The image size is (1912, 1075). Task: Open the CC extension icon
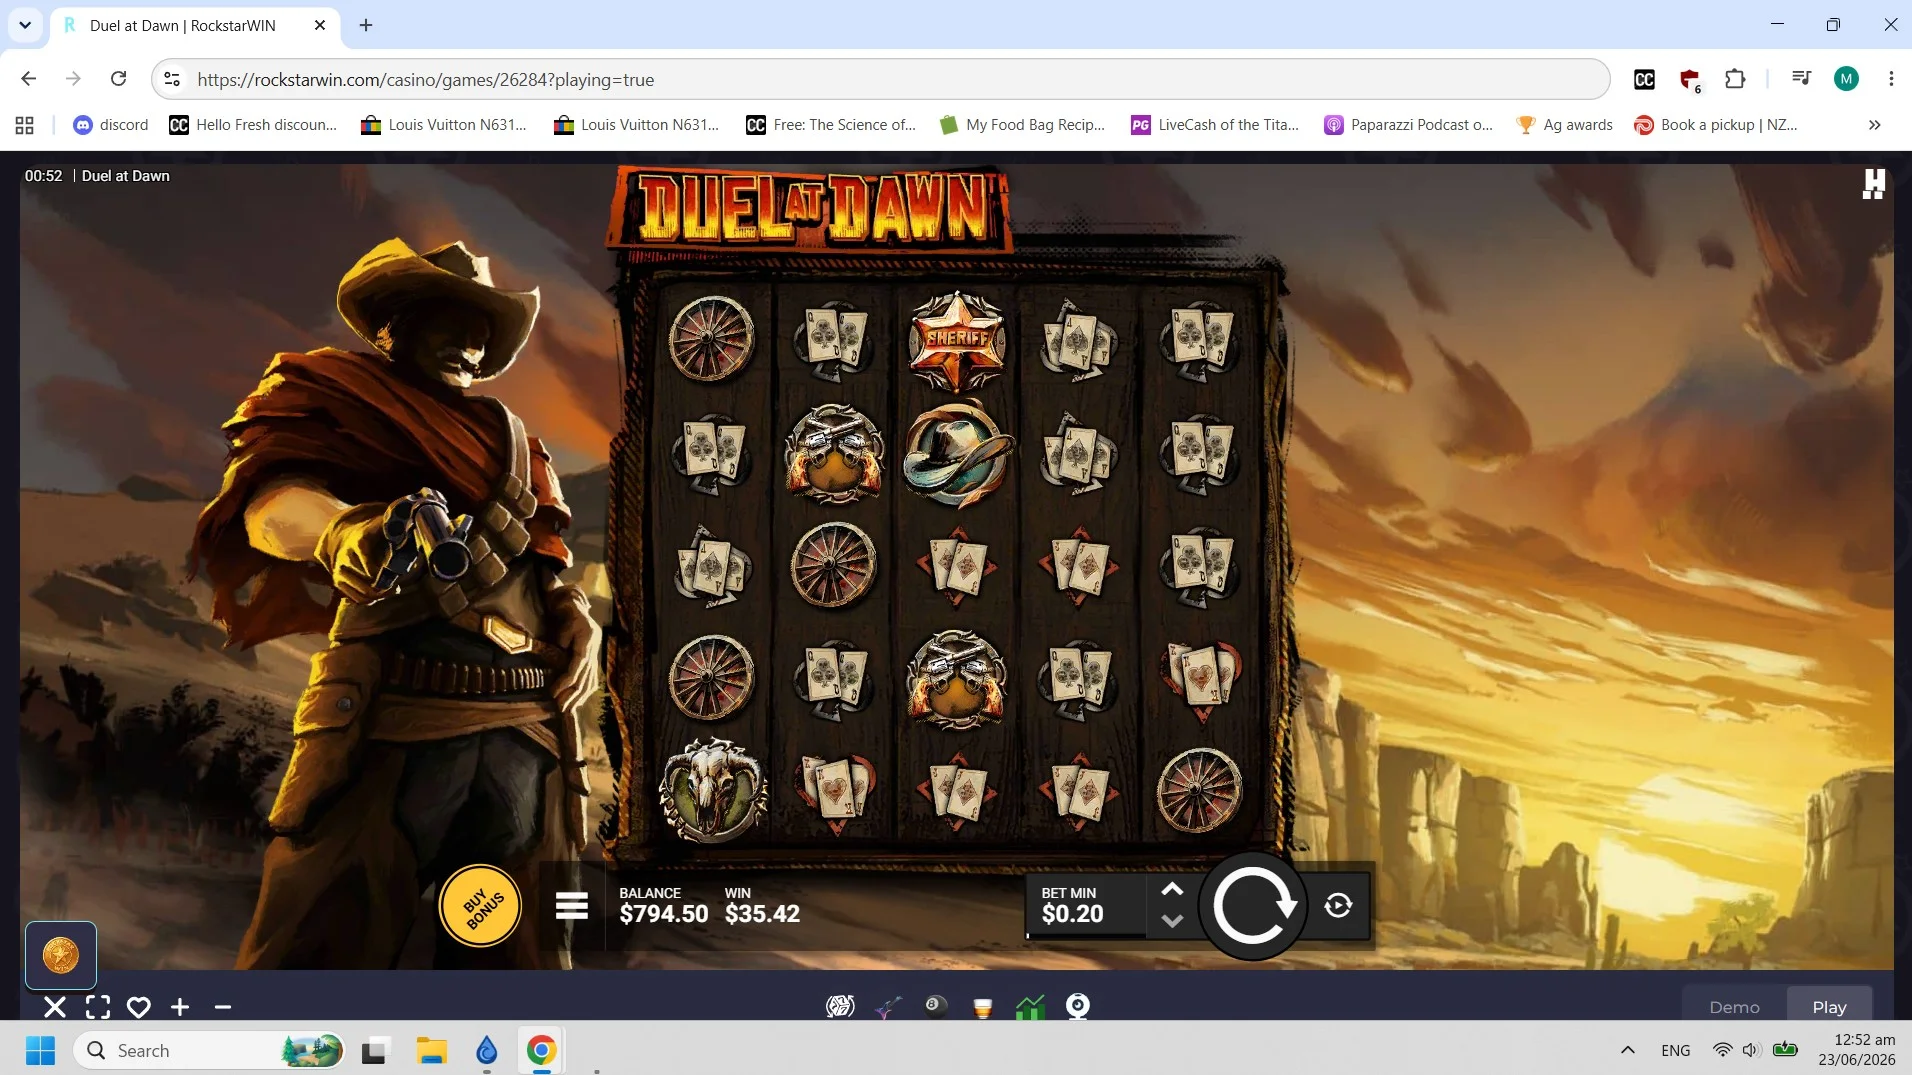pos(1644,79)
